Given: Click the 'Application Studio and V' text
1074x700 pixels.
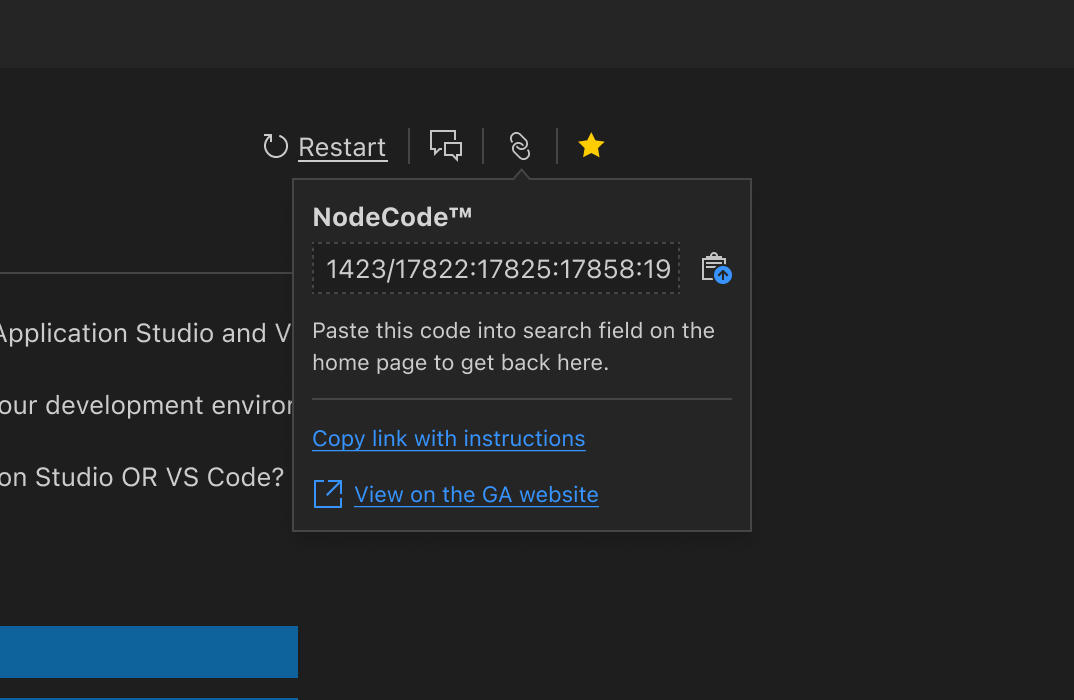Looking at the screenshot, I should click(x=145, y=334).
